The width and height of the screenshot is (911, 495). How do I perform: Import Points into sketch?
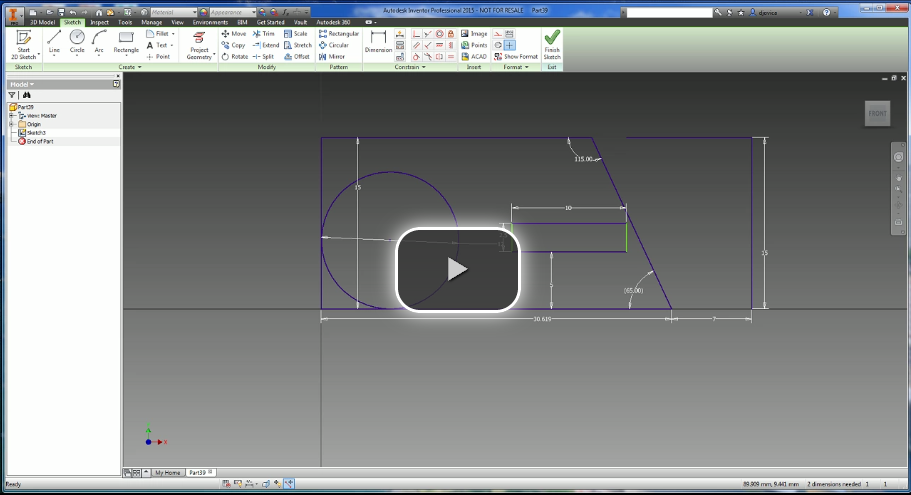click(x=474, y=45)
